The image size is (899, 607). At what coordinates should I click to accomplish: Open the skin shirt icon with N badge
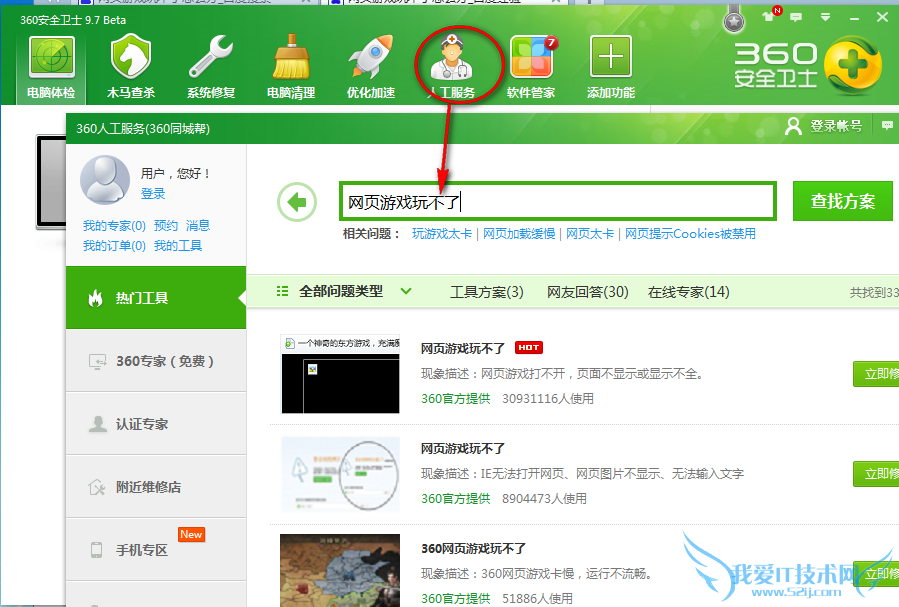[x=769, y=17]
